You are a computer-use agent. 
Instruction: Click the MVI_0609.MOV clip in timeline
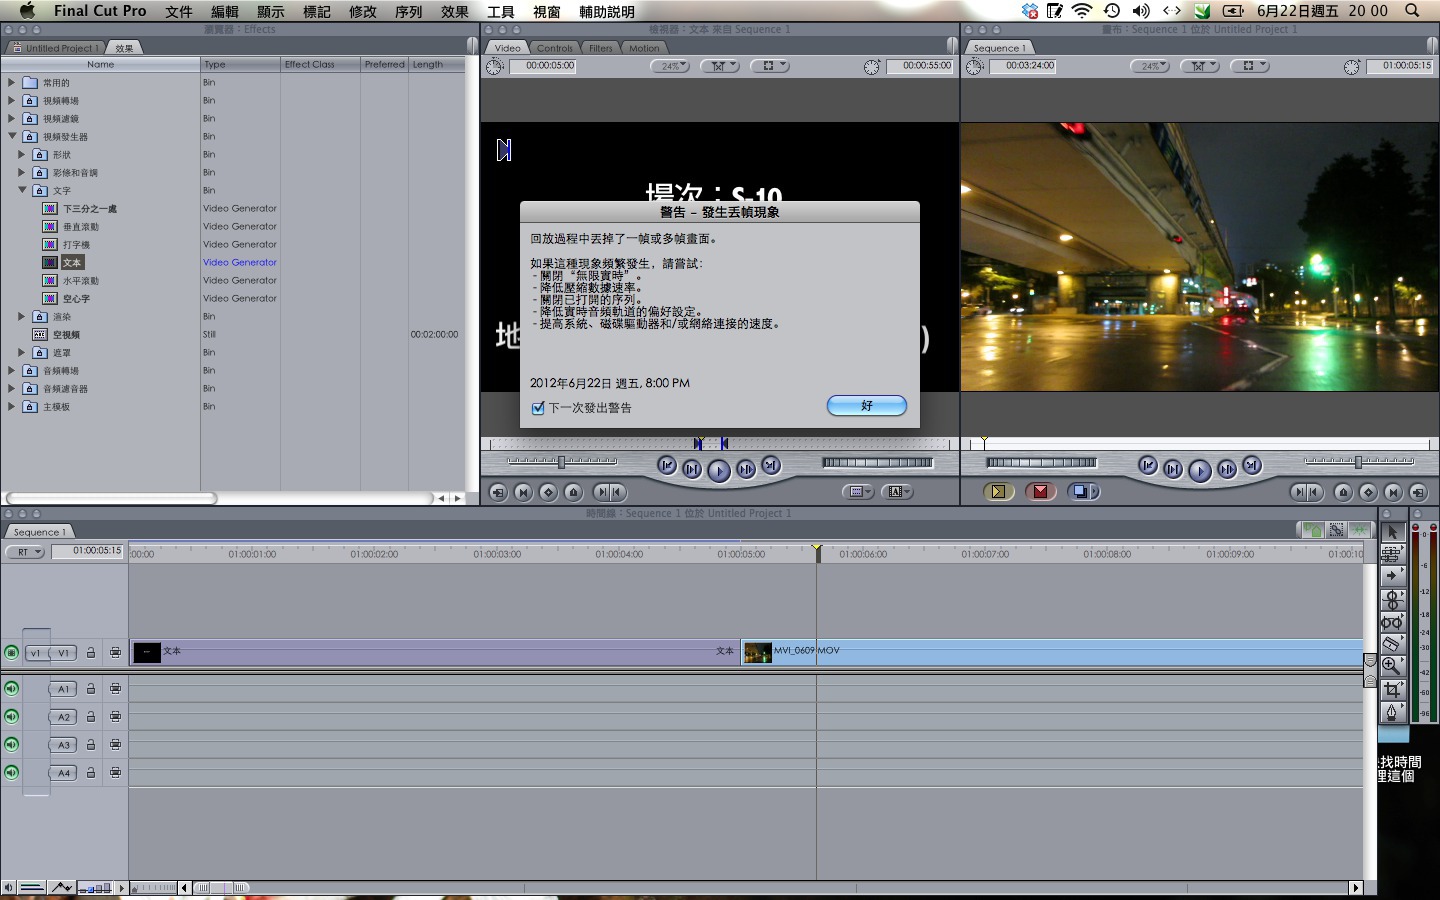[x=1052, y=652]
